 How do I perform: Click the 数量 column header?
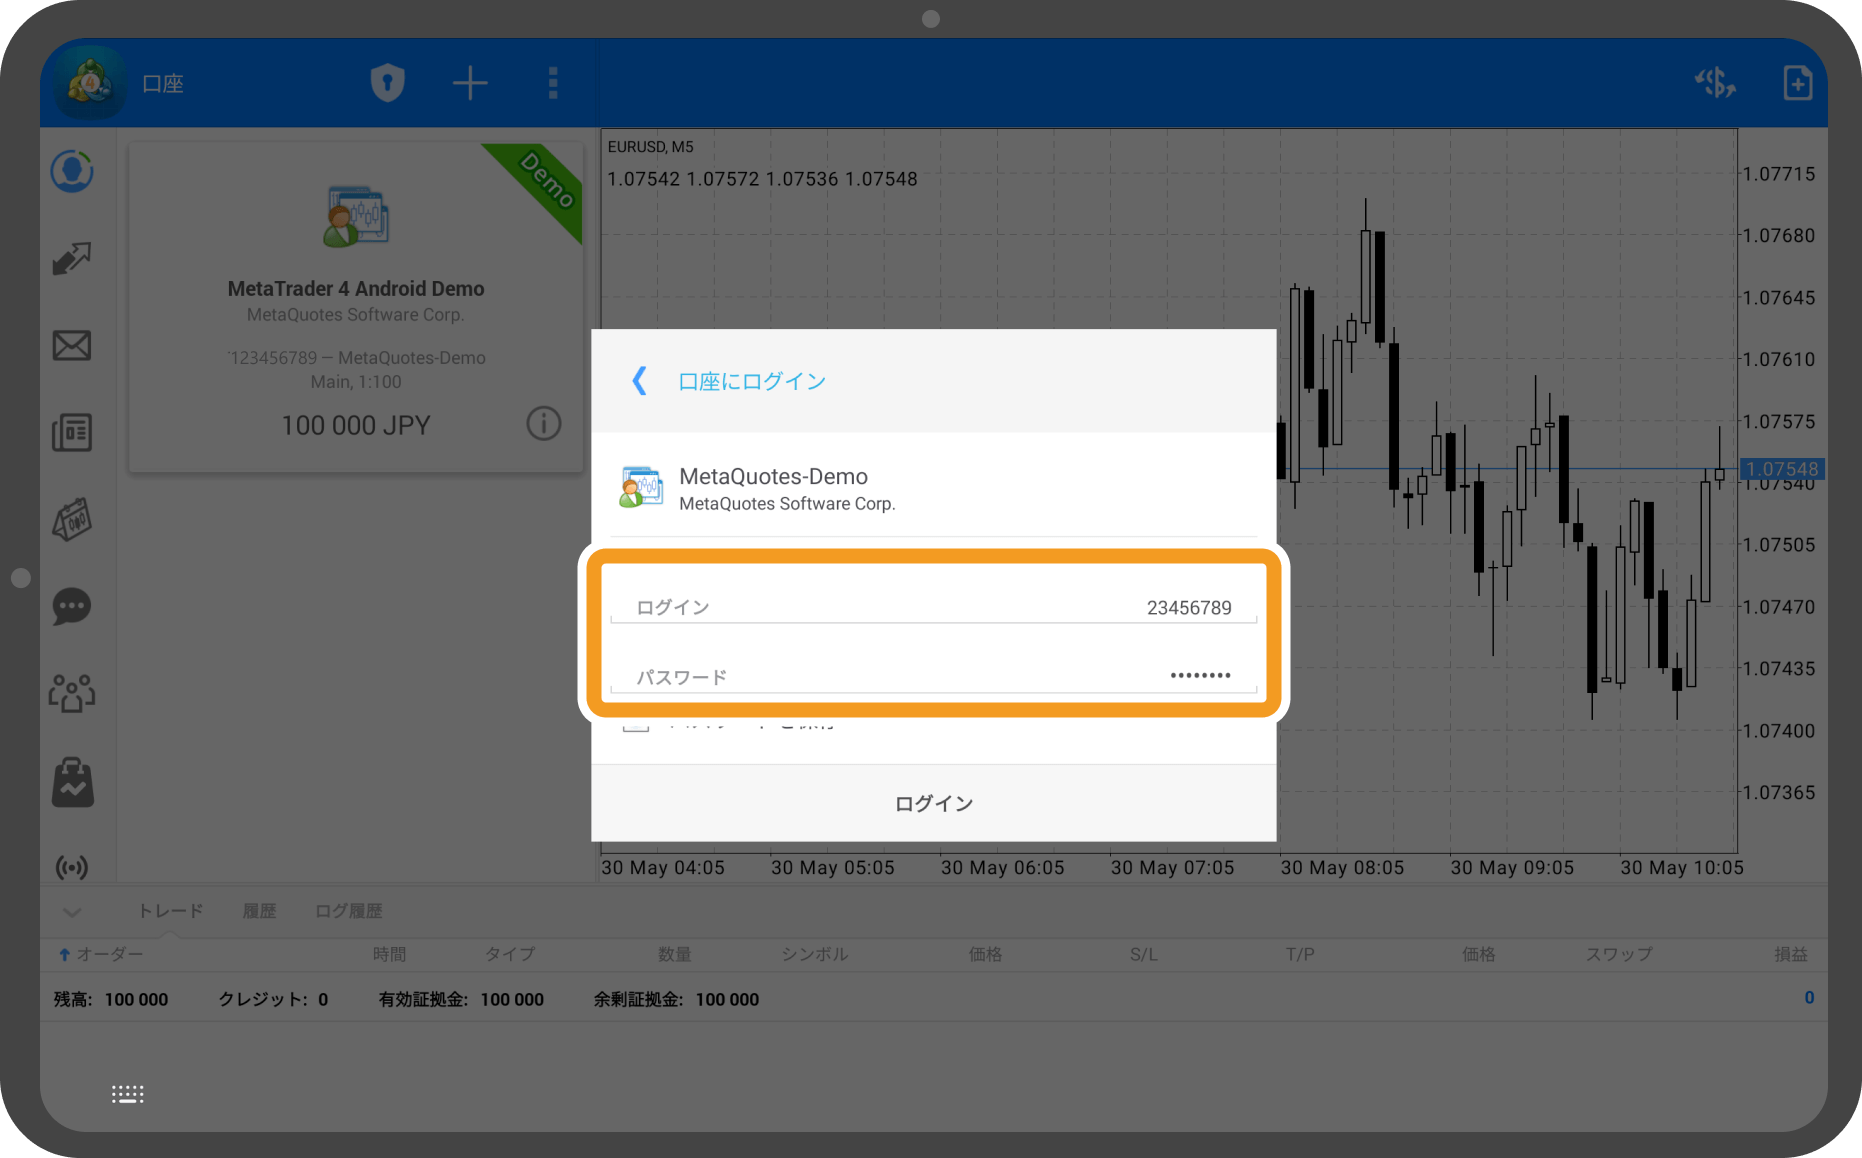[674, 954]
